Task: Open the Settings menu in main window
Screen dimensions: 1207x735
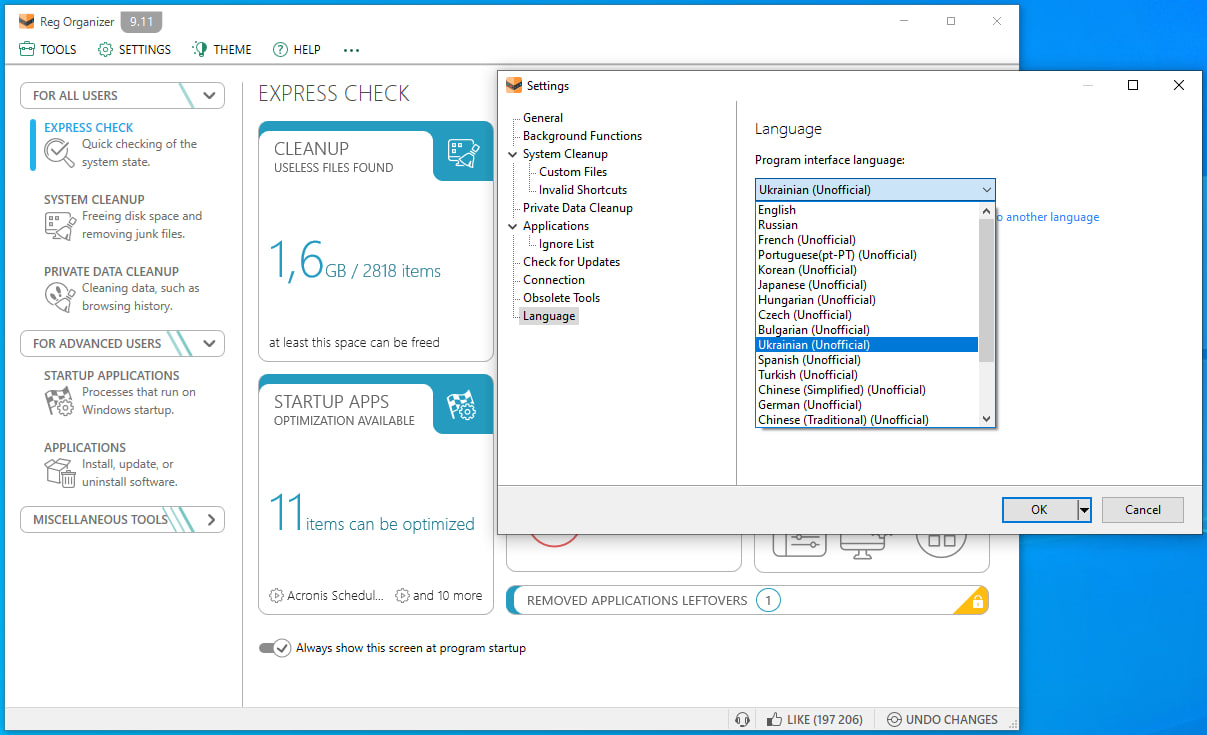Action: pyautogui.click(x=134, y=49)
